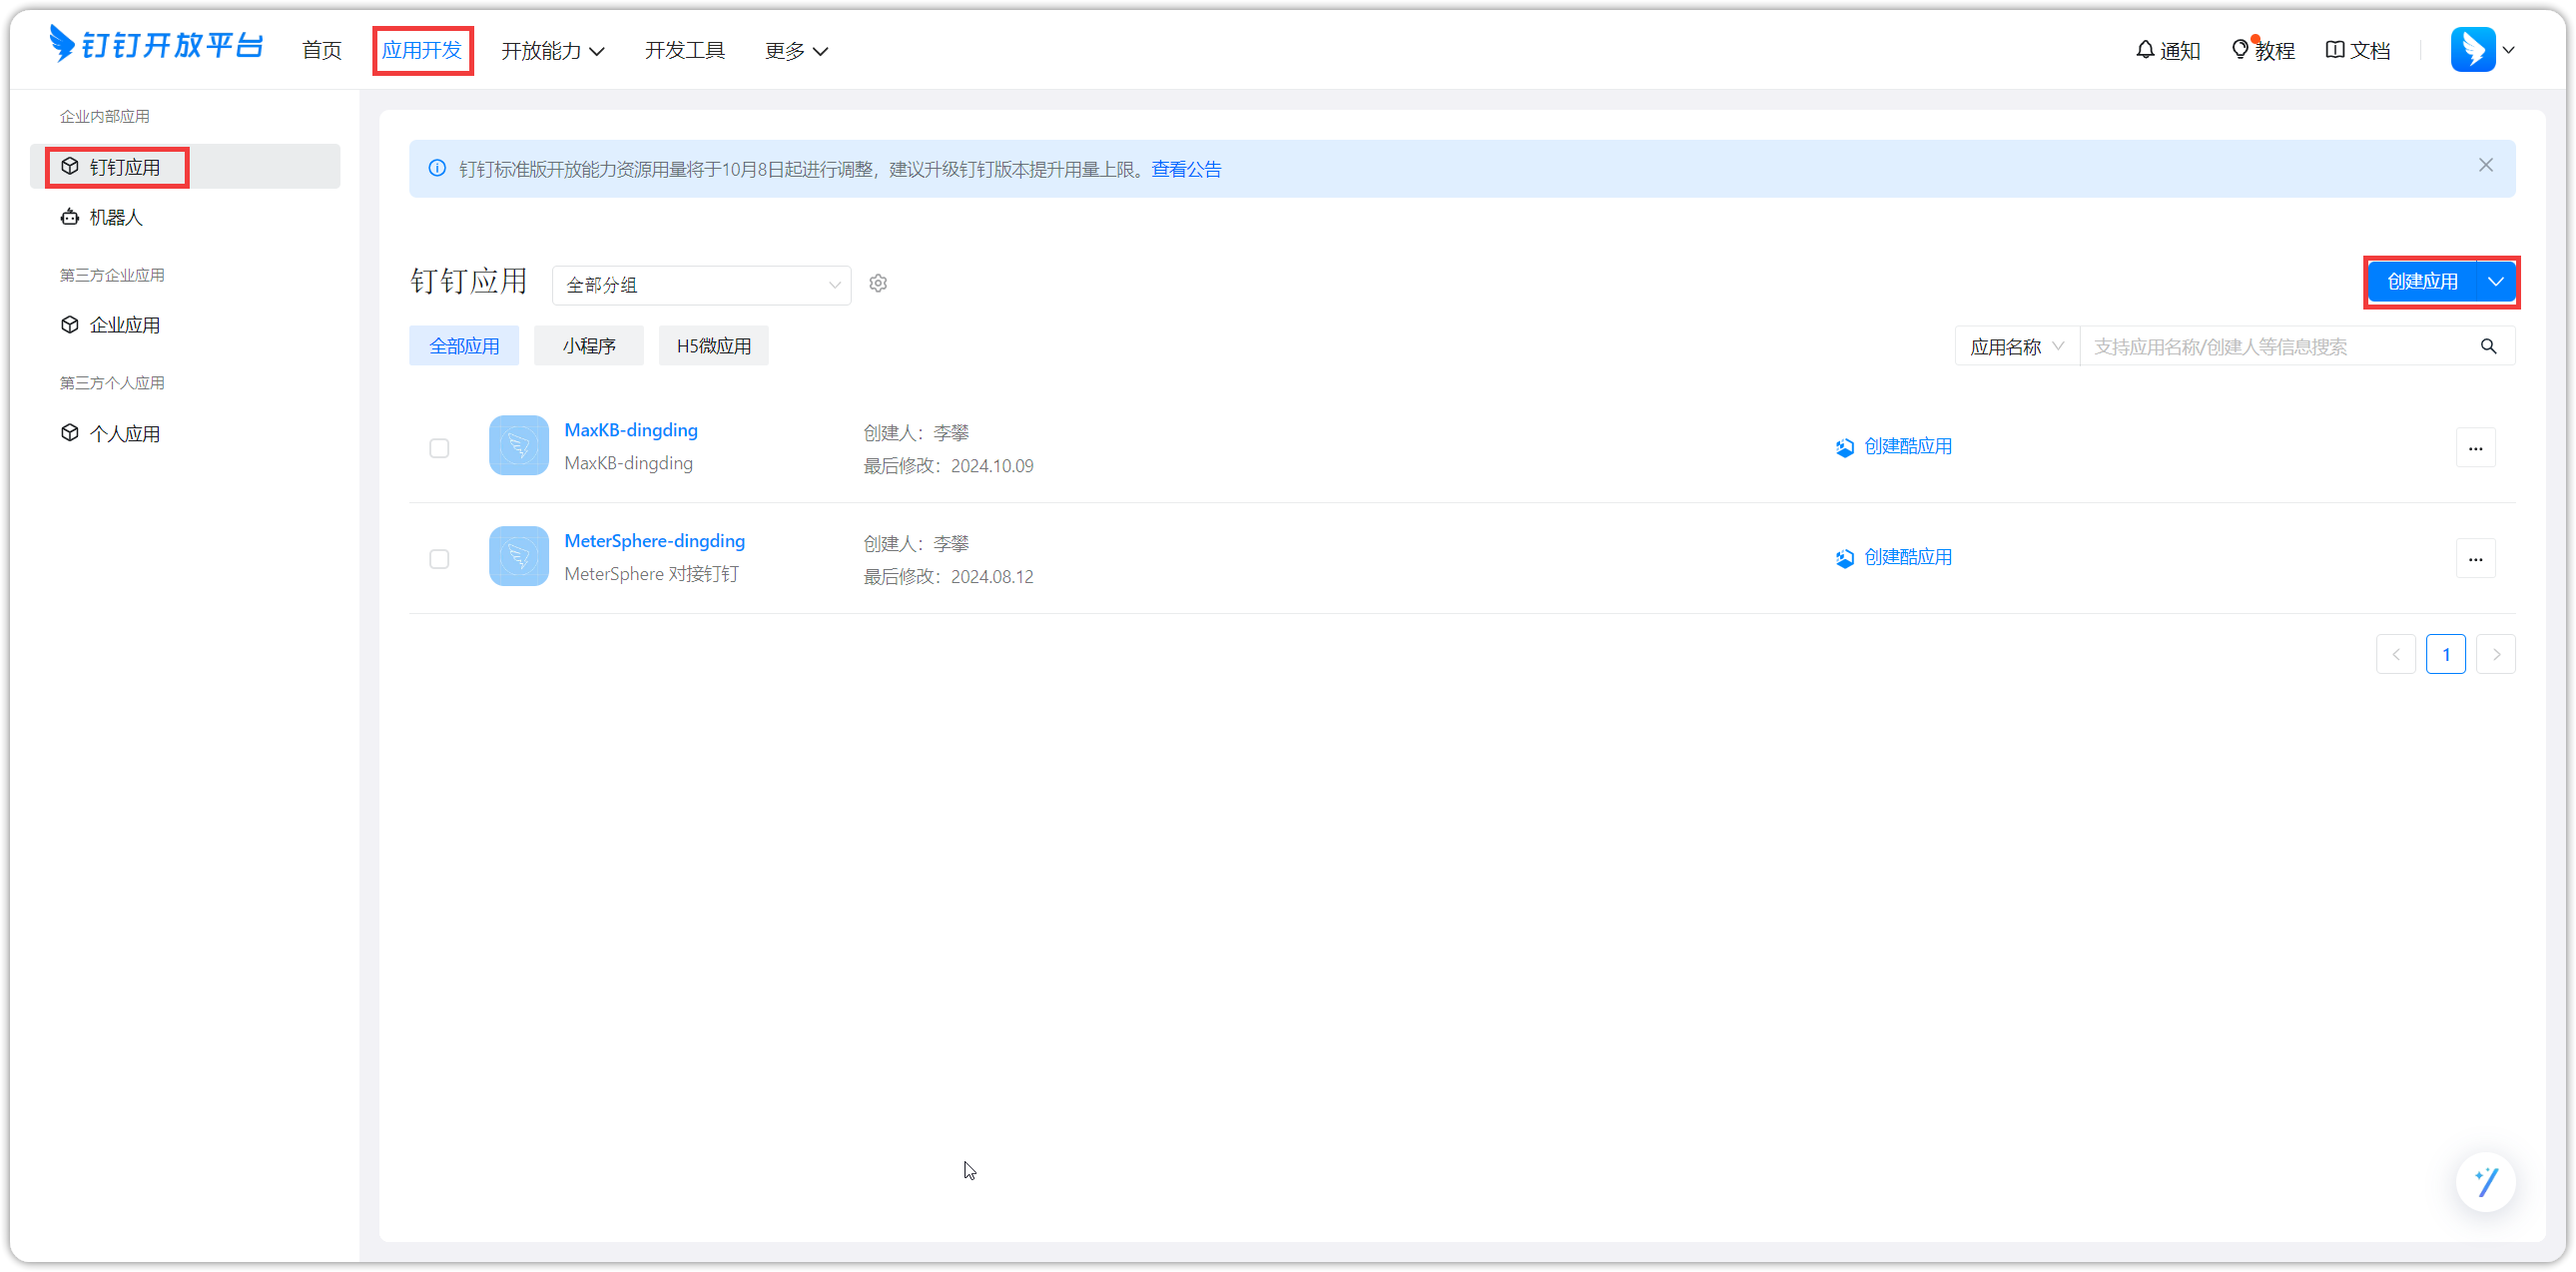Click 创建酷应用 for MaxKB-dingding
The image size is (2576, 1272).
[x=1894, y=446]
